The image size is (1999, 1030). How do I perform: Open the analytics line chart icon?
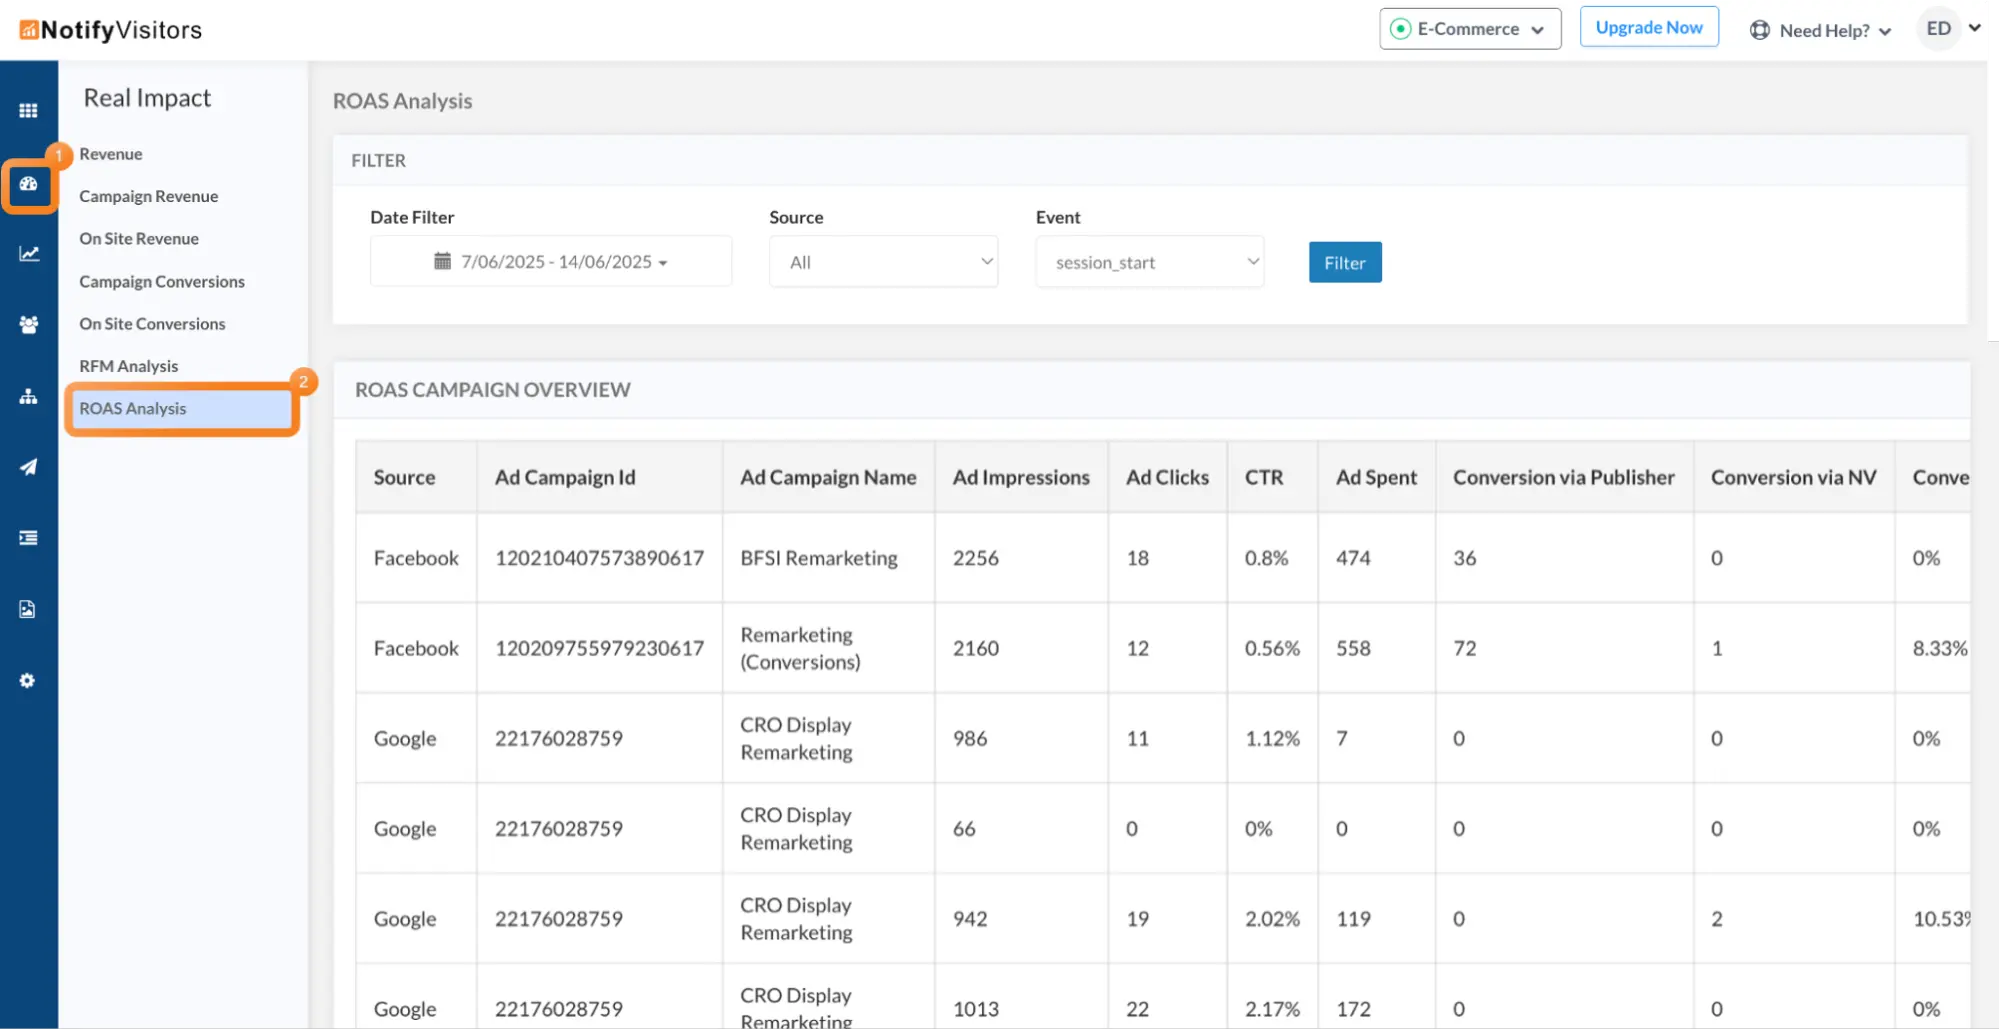[28, 254]
